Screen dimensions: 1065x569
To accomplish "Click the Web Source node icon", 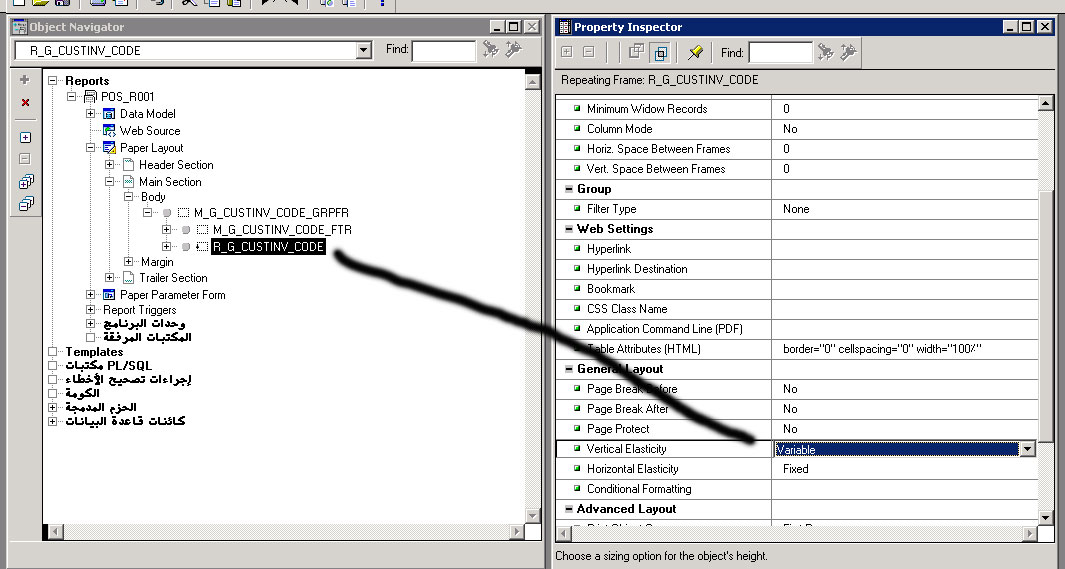I will [109, 131].
